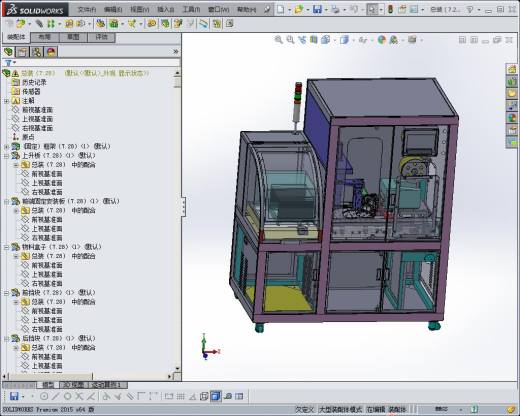This screenshot has height=416, width=520.
Task: Collapse the 上升板 component tree node
Action: (6, 155)
